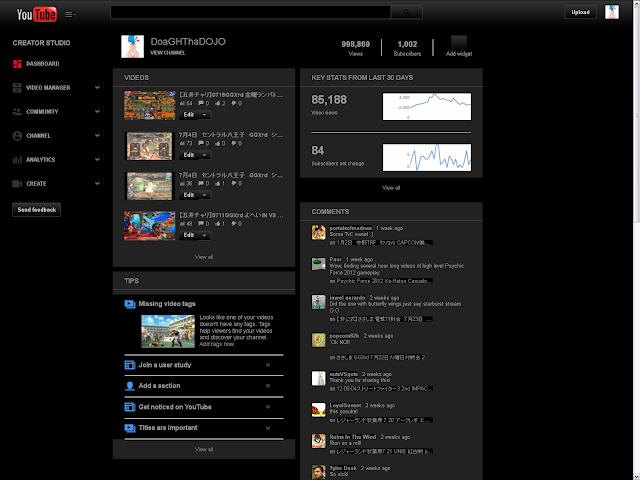
Task: Click the Titles are important icon
Action: click(130, 428)
